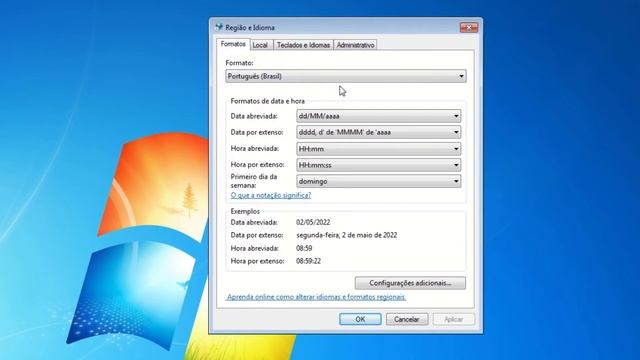640x360 pixels.
Task: Click the Configurações adicionais button
Action: point(410,283)
